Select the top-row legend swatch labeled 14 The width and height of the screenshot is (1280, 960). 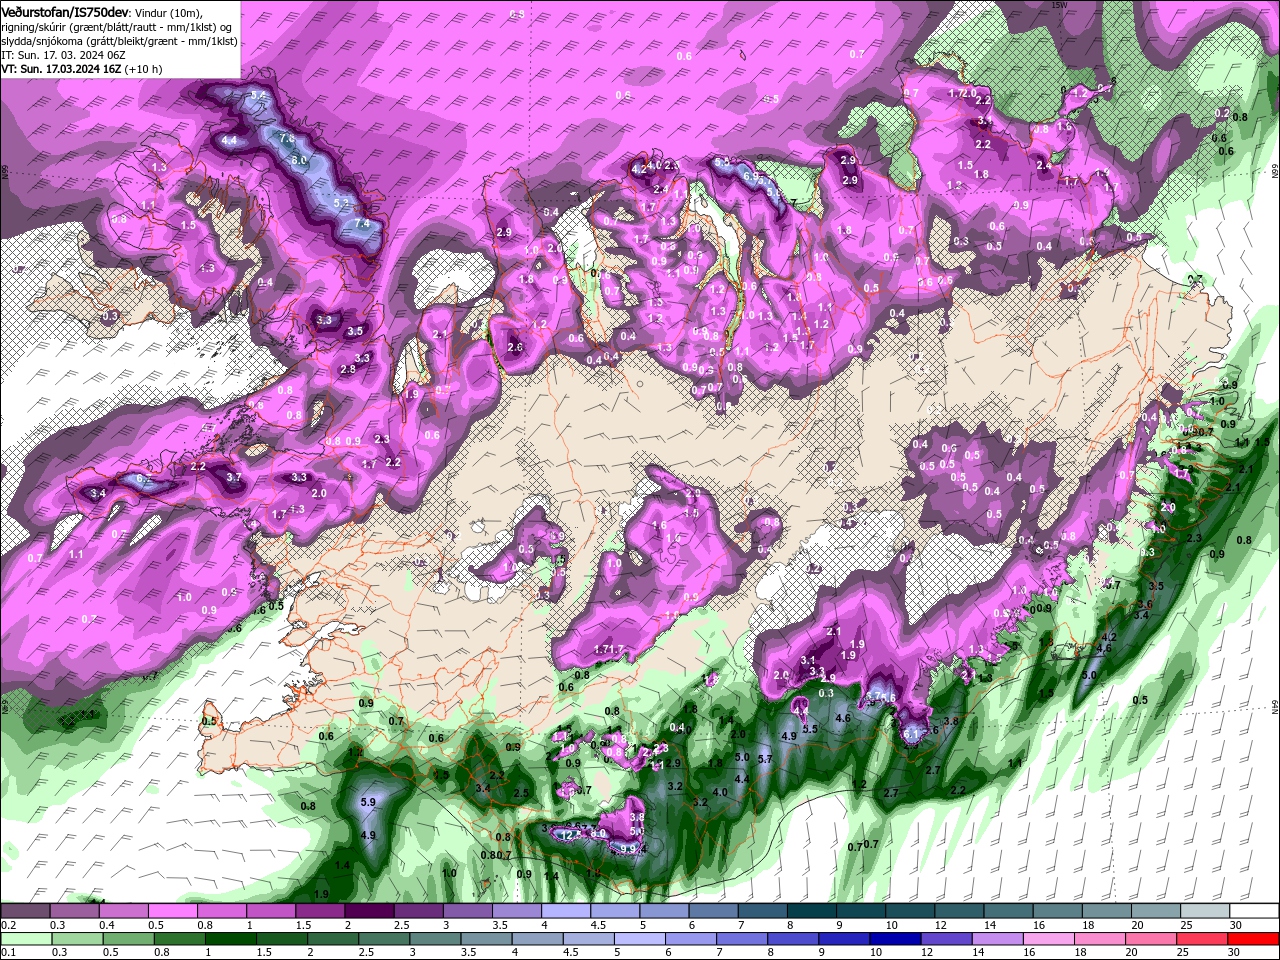(x=1009, y=912)
